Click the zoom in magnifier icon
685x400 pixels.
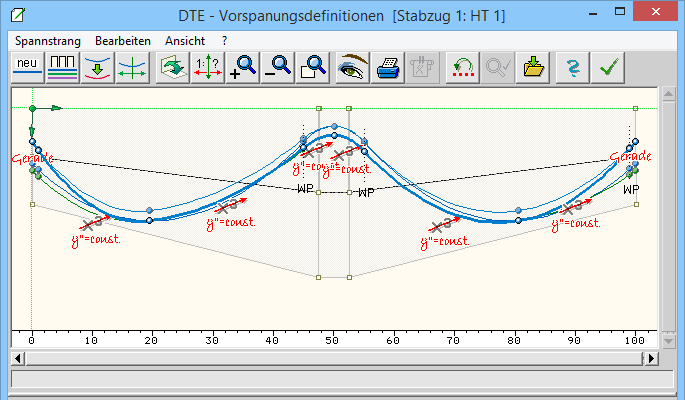point(242,67)
